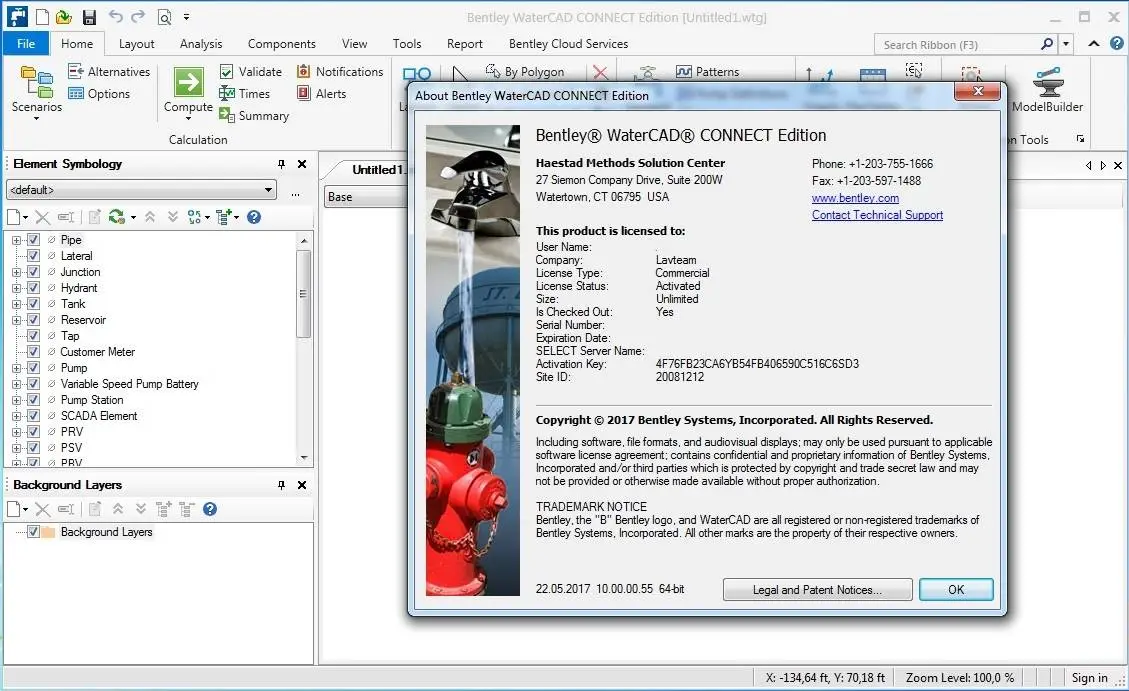Select By Polygon tool
The image size is (1129, 691).
coord(525,71)
